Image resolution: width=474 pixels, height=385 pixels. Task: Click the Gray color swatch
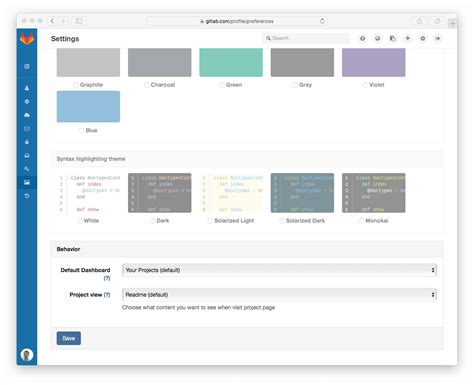(302, 62)
